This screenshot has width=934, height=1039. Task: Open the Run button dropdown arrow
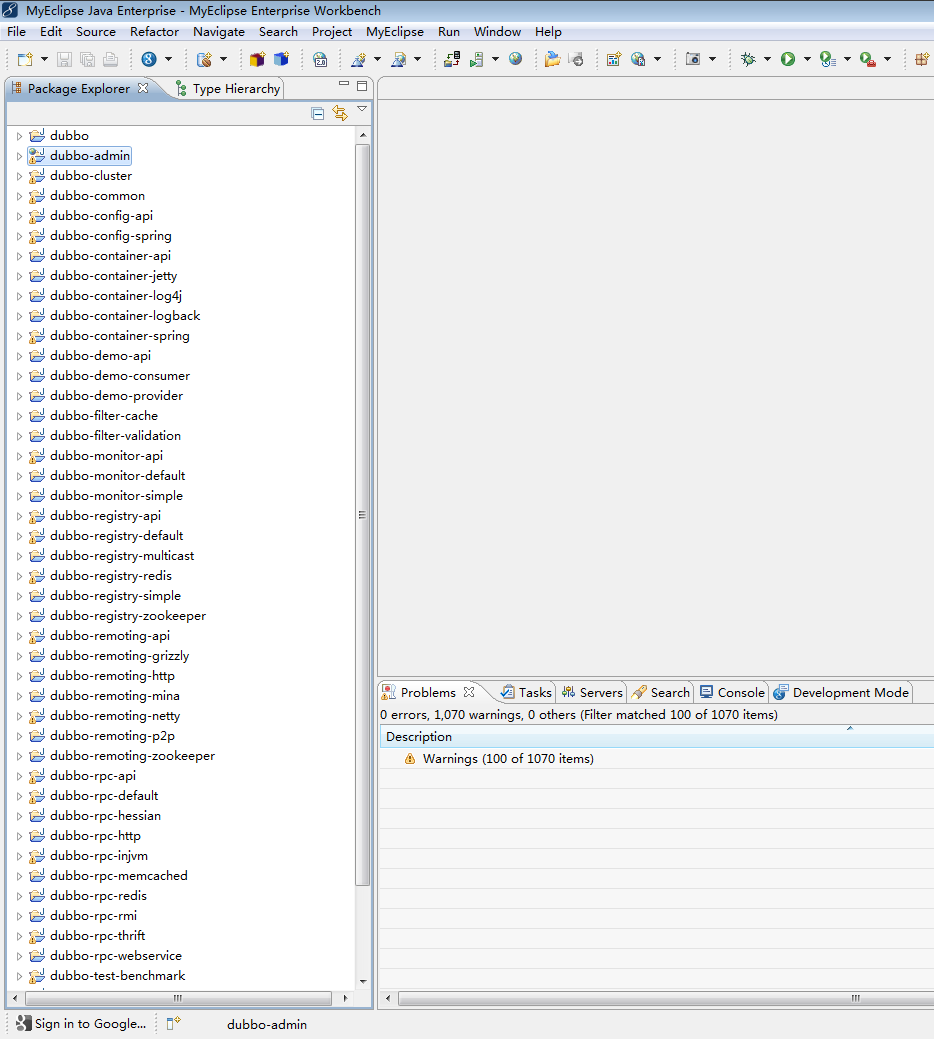(x=807, y=60)
